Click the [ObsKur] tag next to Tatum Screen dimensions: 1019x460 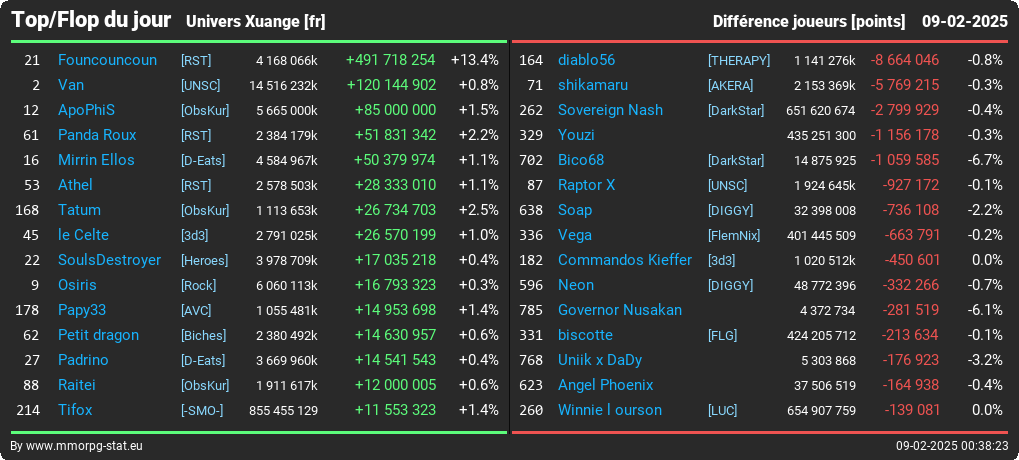coord(205,211)
